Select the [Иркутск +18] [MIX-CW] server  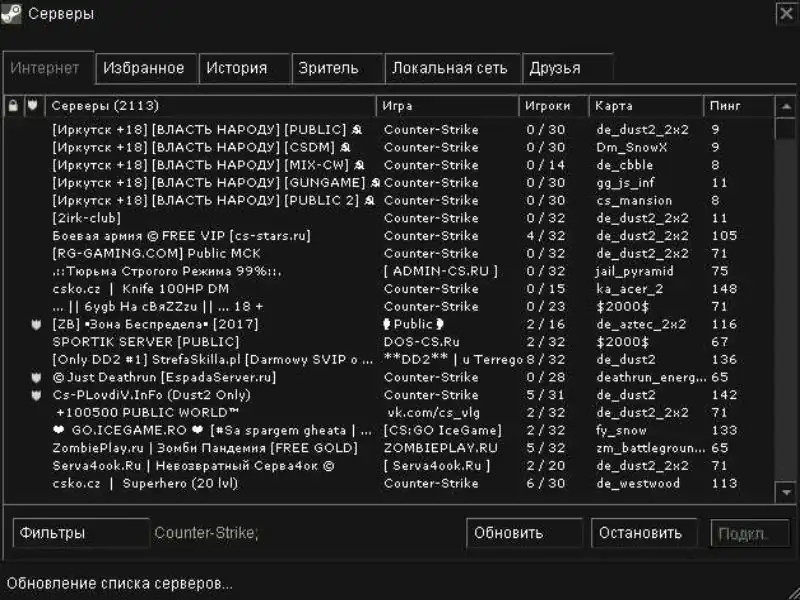pyautogui.click(x=389, y=165)
